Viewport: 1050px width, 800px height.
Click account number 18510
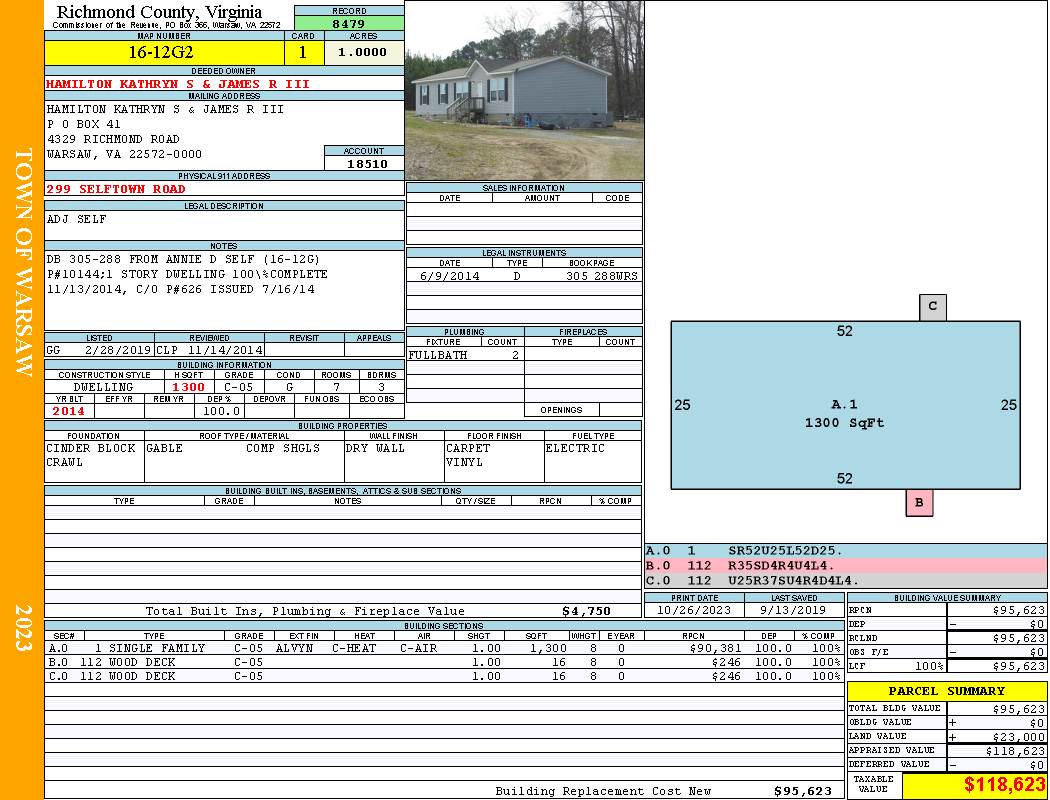[367, 163]
